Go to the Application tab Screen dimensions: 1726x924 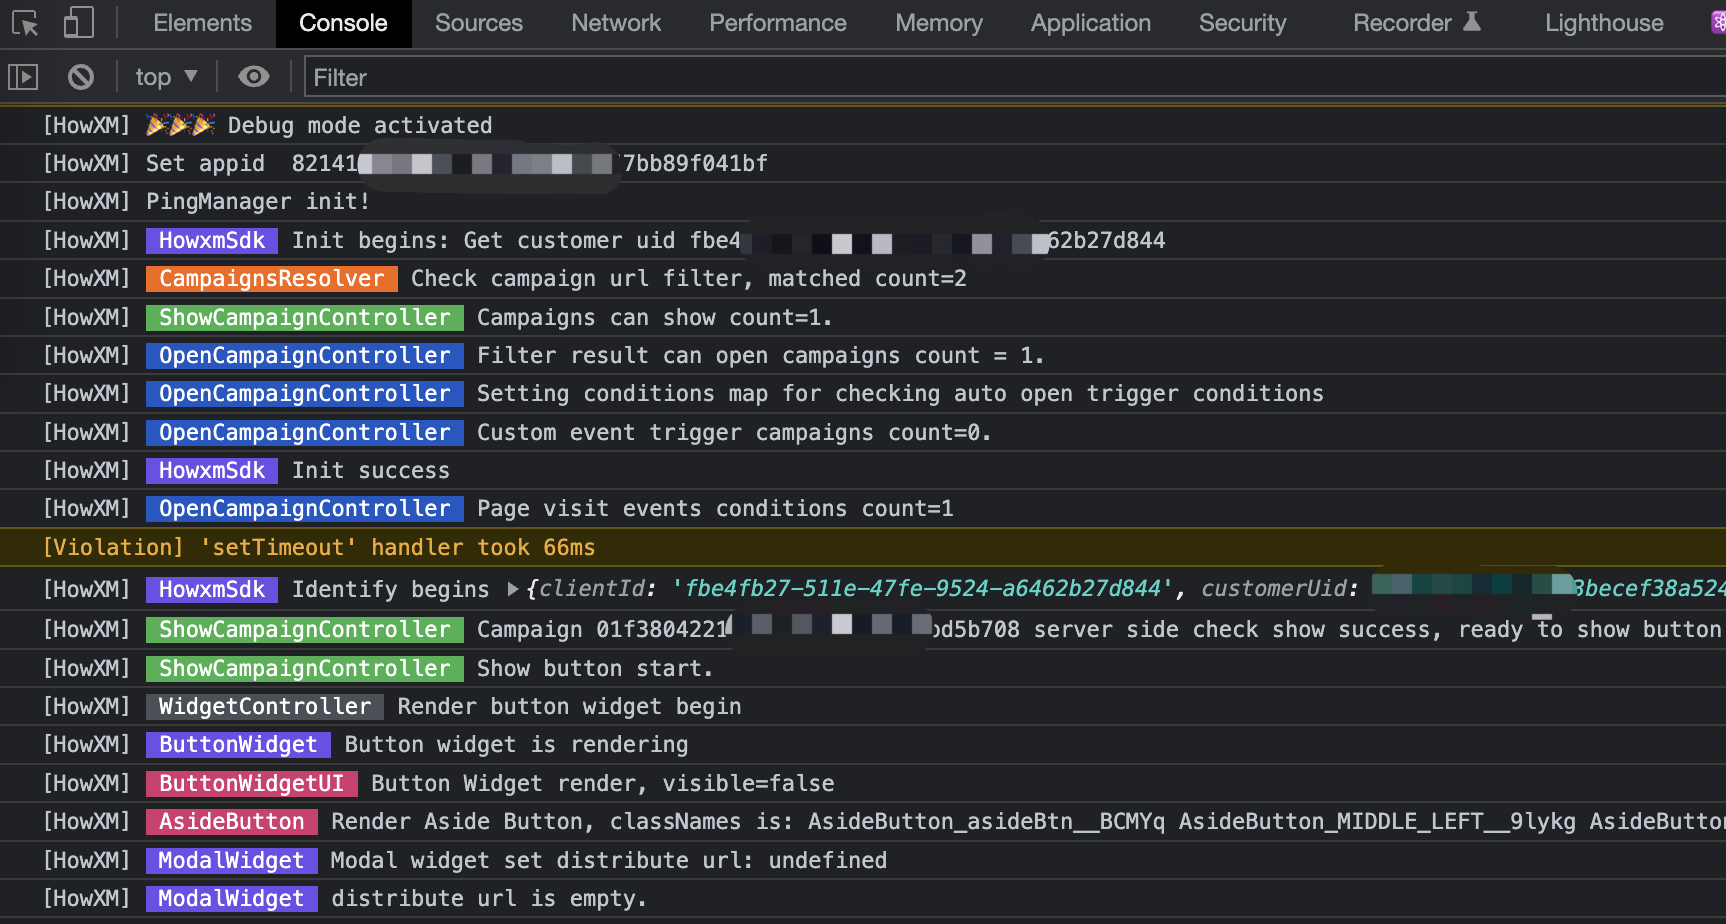click(x=1090, y=23)
